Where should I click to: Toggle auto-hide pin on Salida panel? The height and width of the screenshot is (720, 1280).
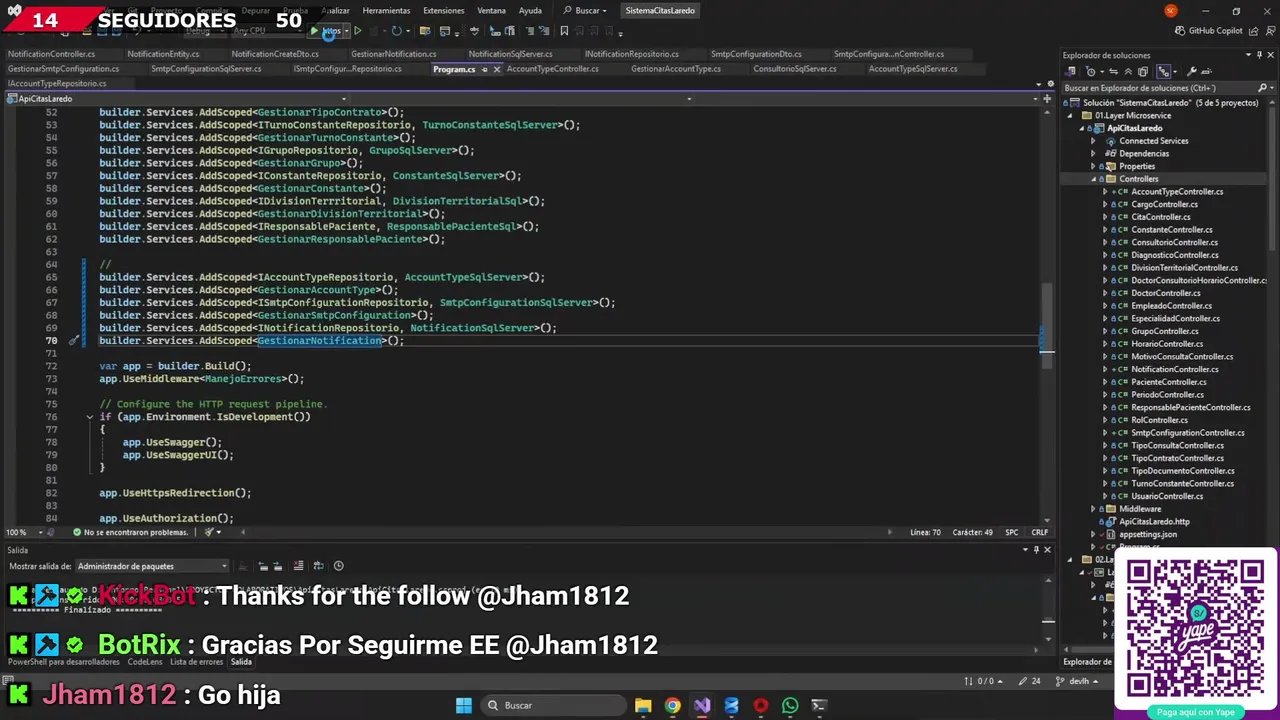pyautogui.click(x=1036, y=550)
